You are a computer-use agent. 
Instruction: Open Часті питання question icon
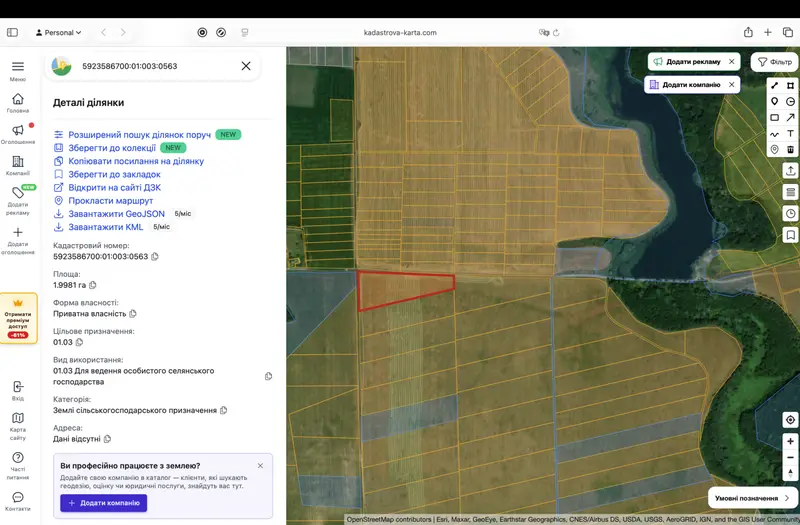18,457
